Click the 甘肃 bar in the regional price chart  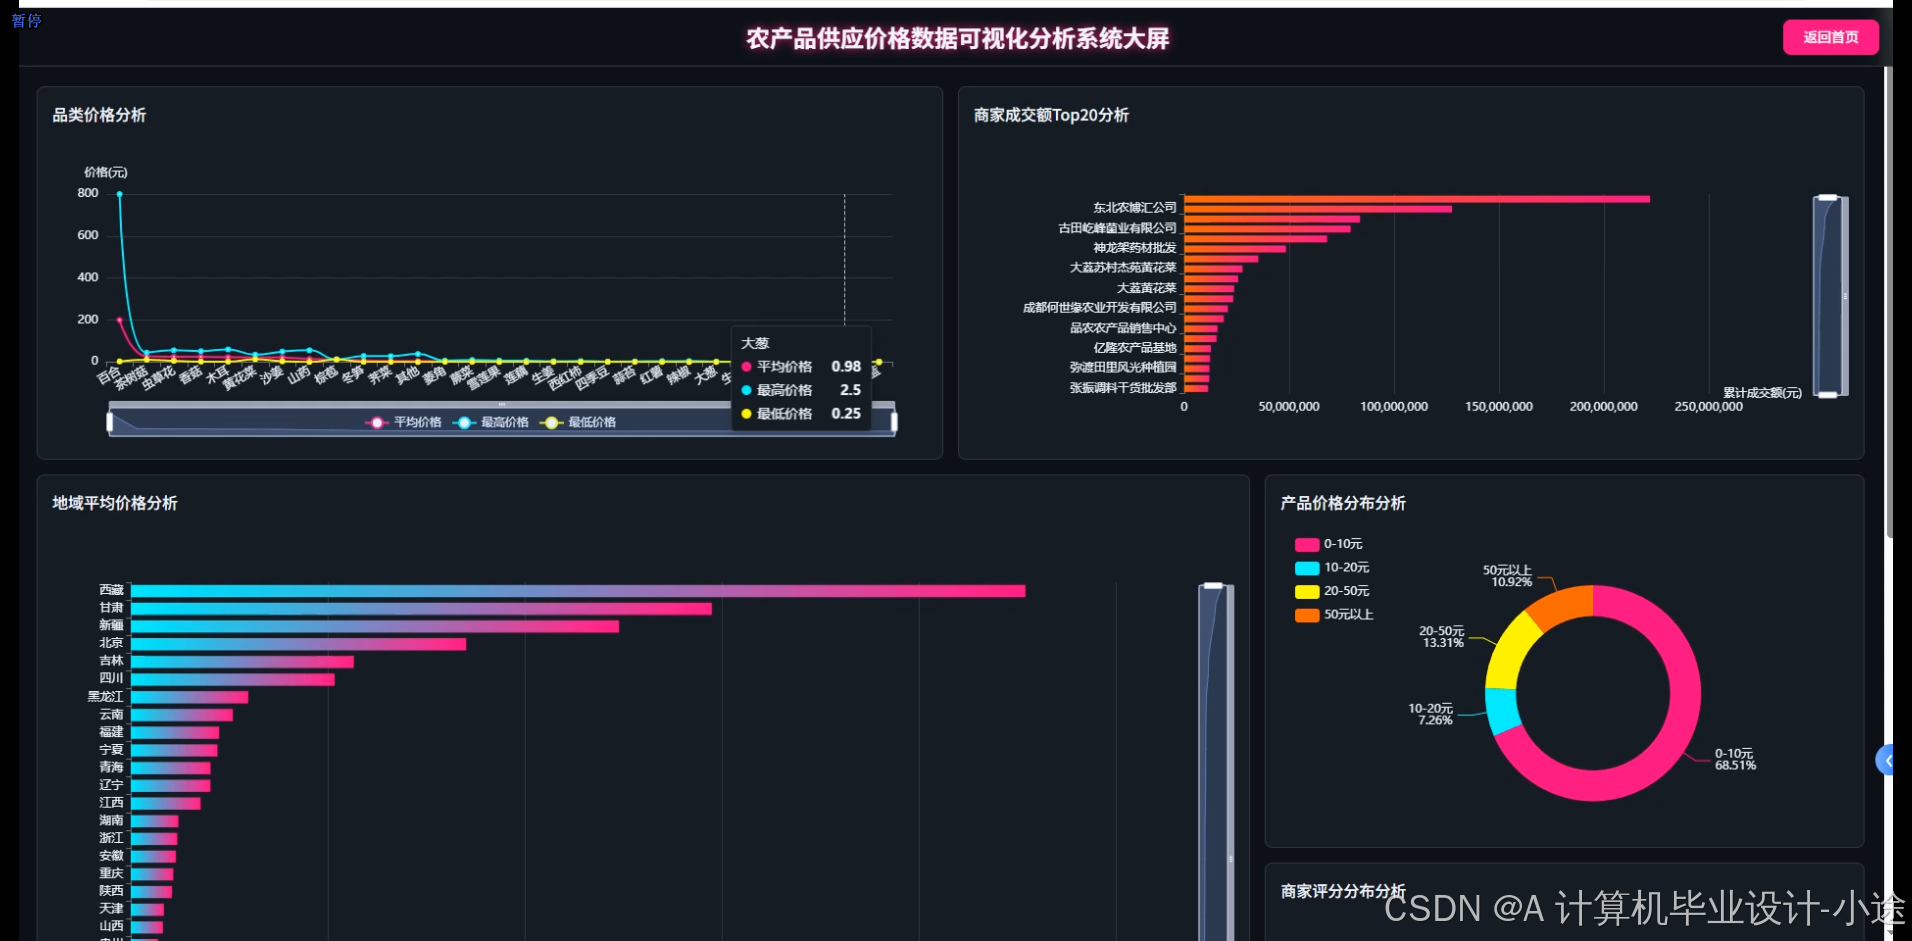click(x=421, y=608)
